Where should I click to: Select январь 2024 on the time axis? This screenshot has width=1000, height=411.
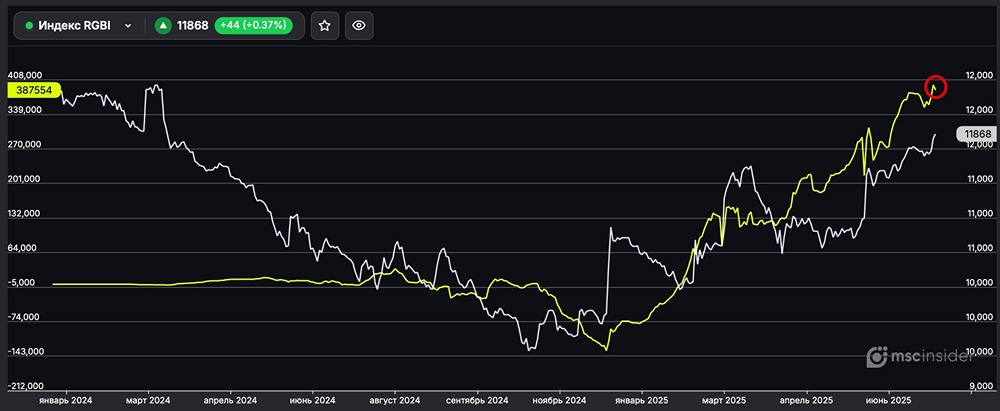65,401
